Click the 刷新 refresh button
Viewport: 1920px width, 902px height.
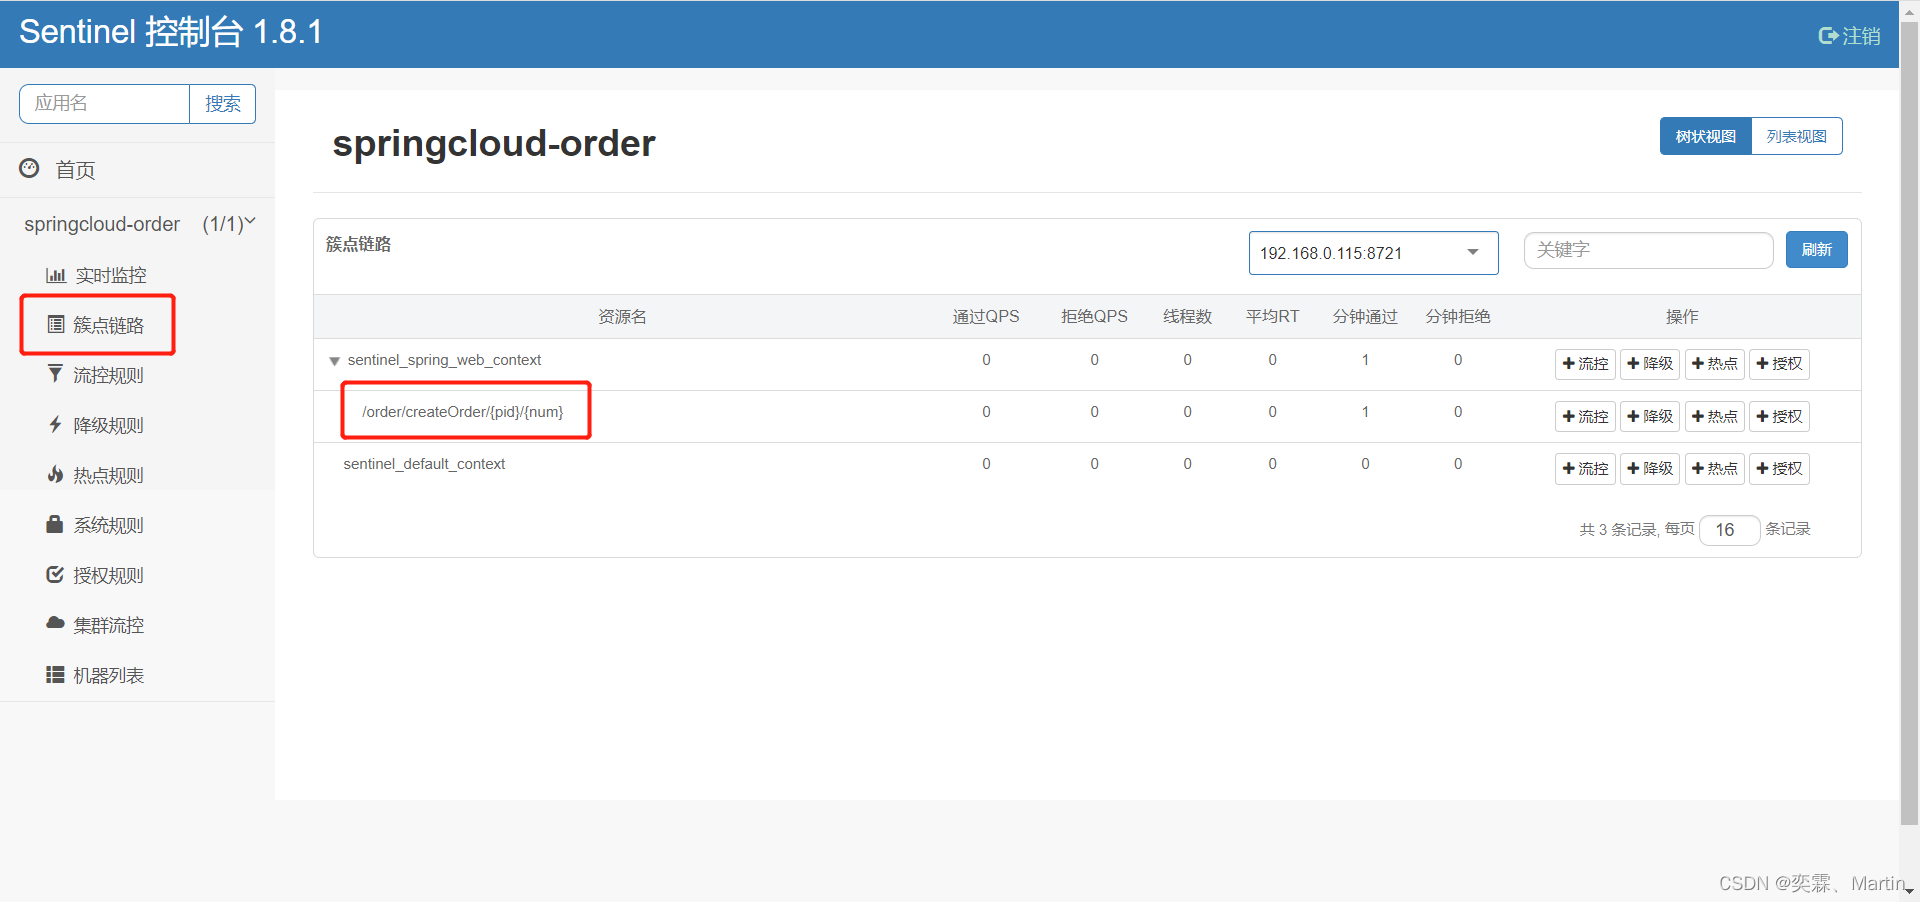click(1816, 250)
